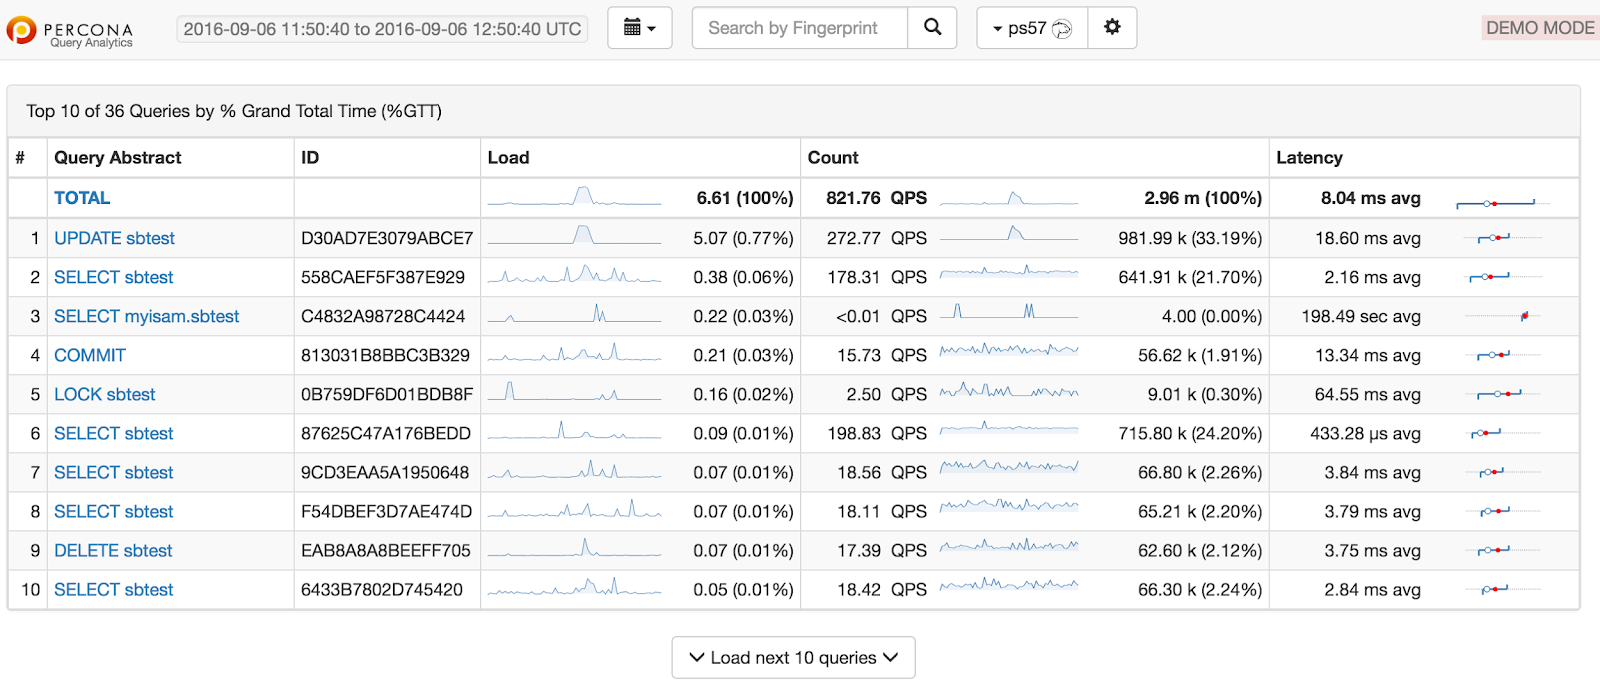Click the ID column header
The width and height of the screenshot is (1600, 689).
point(310,157)
